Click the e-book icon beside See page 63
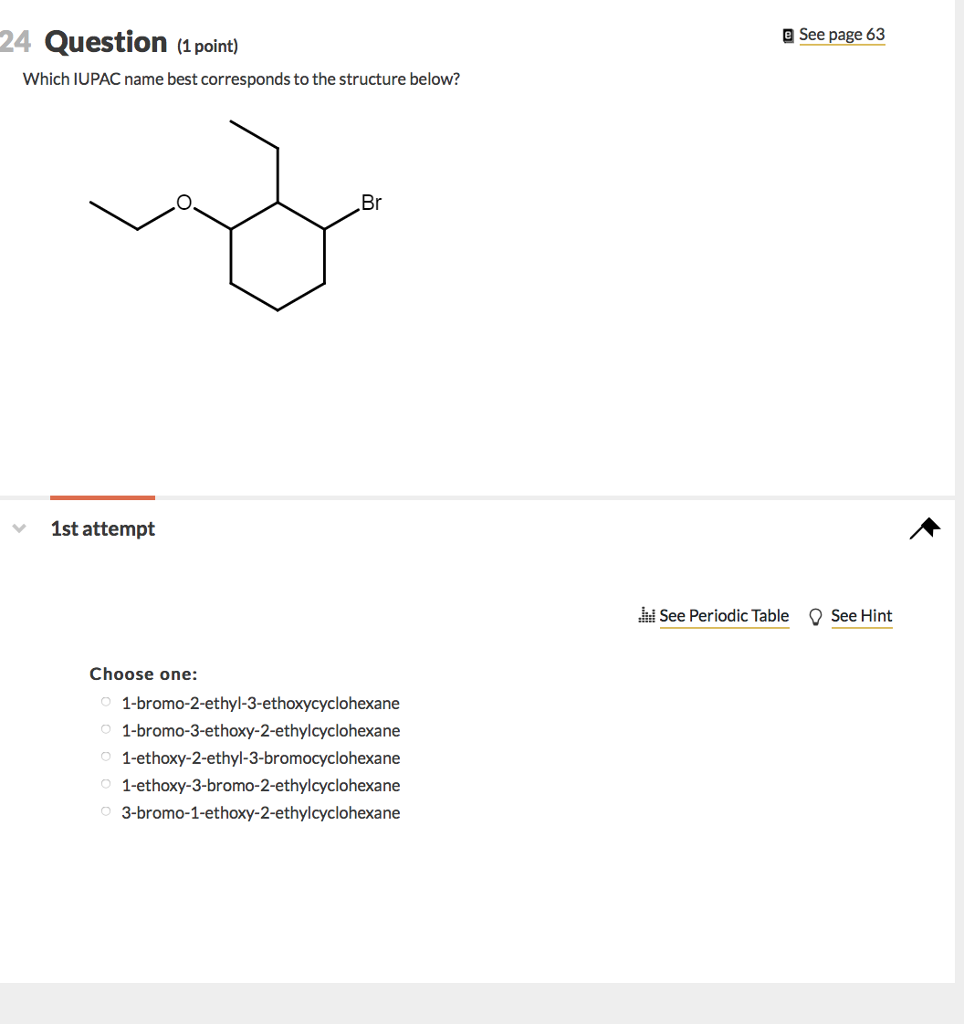The width and height of the screenshot is (964, 1024). tap(786, 33)
